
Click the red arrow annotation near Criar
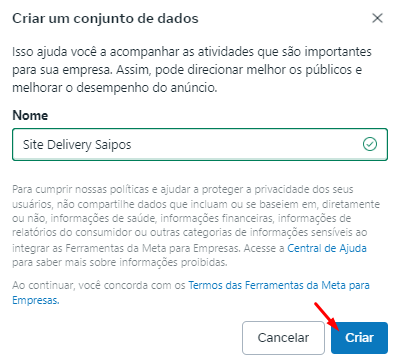click(327, 316)
